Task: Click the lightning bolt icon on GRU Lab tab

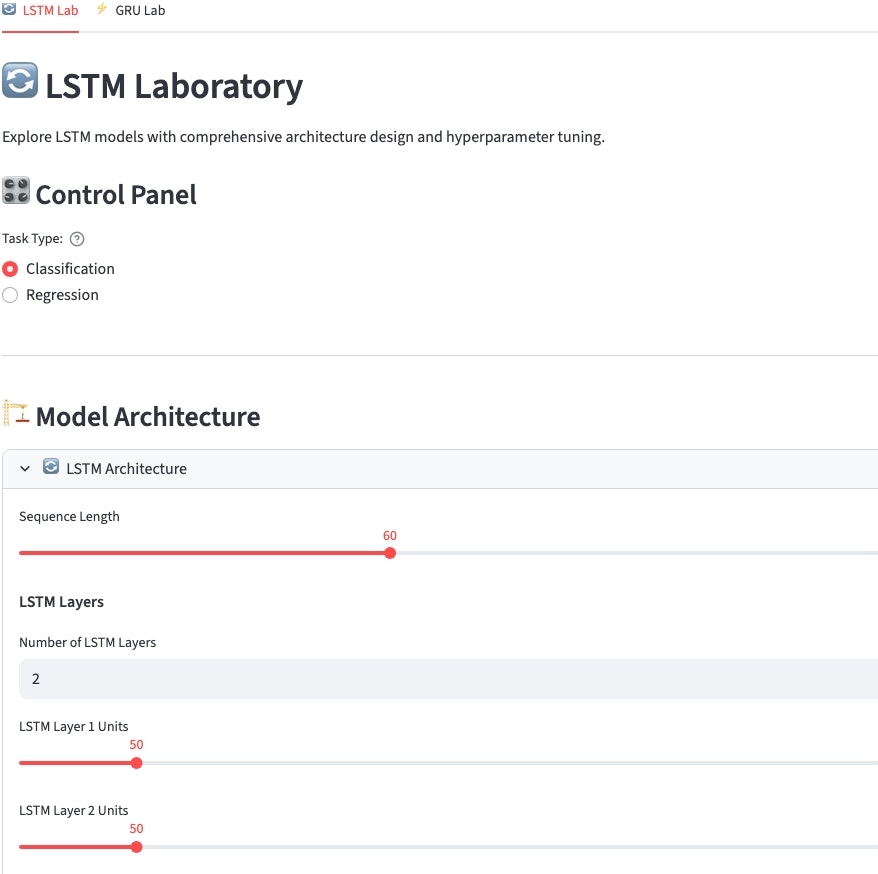Action: (x=102, y=9)
